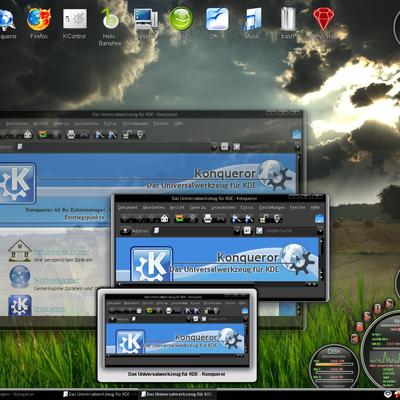400x400 pixels.
Task: Open Extras menu in back Konqueror window
Action: pos(110,124)
